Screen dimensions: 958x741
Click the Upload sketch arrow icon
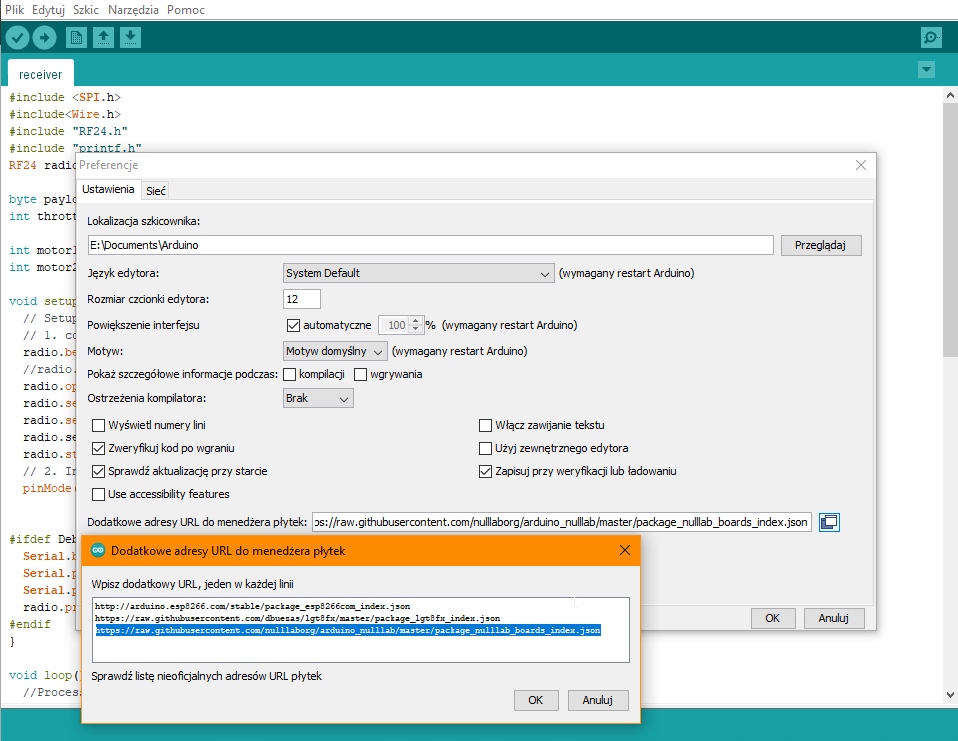click(44, 38)
